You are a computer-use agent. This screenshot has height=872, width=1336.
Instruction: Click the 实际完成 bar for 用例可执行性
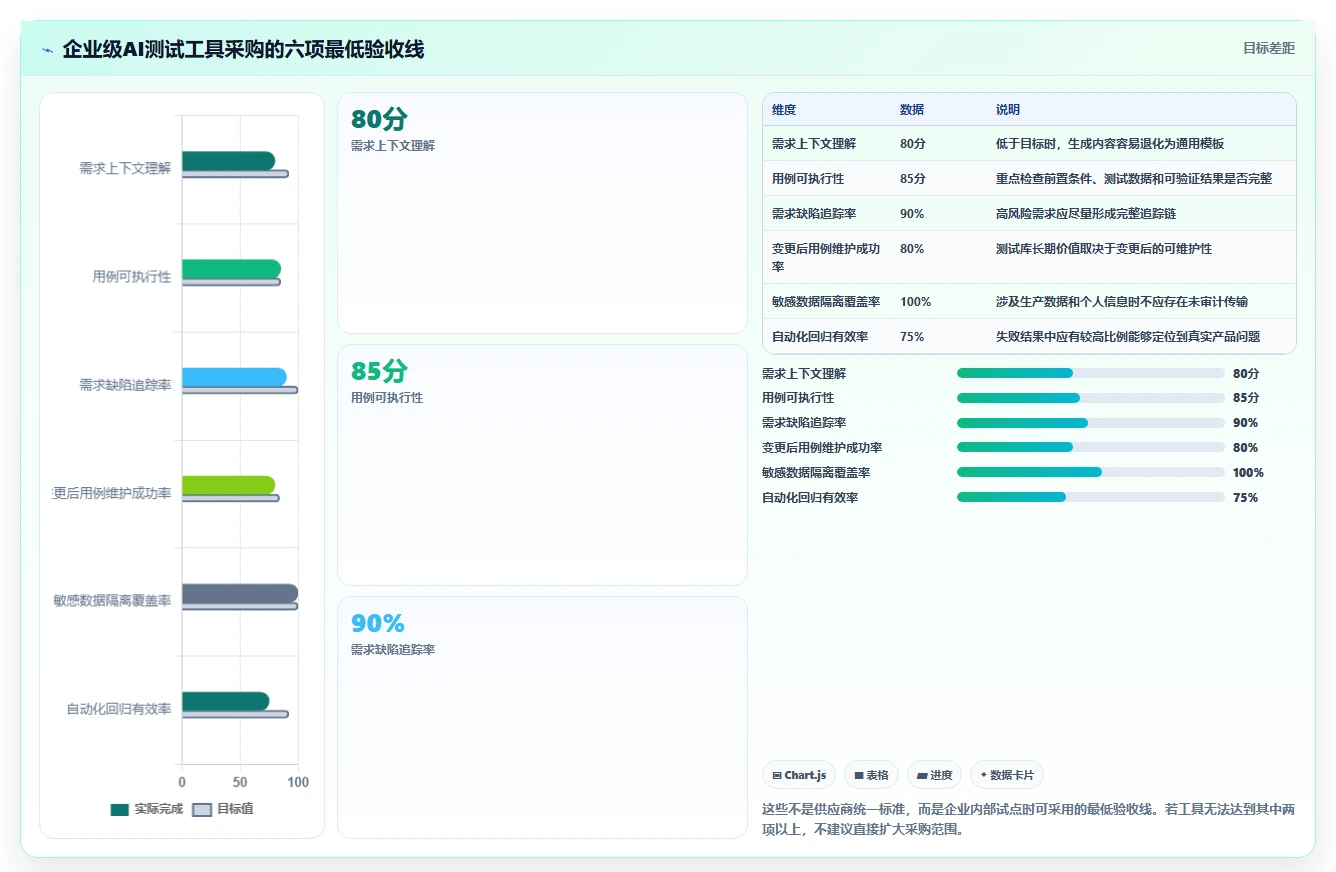coord(231,269)
